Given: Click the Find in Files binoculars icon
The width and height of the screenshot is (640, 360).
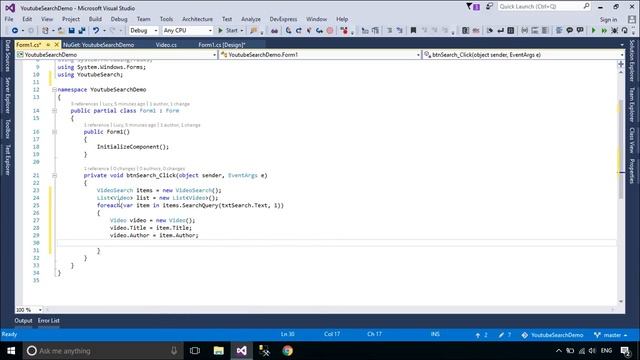Looking at the screenshot, I should coord(274,31).
